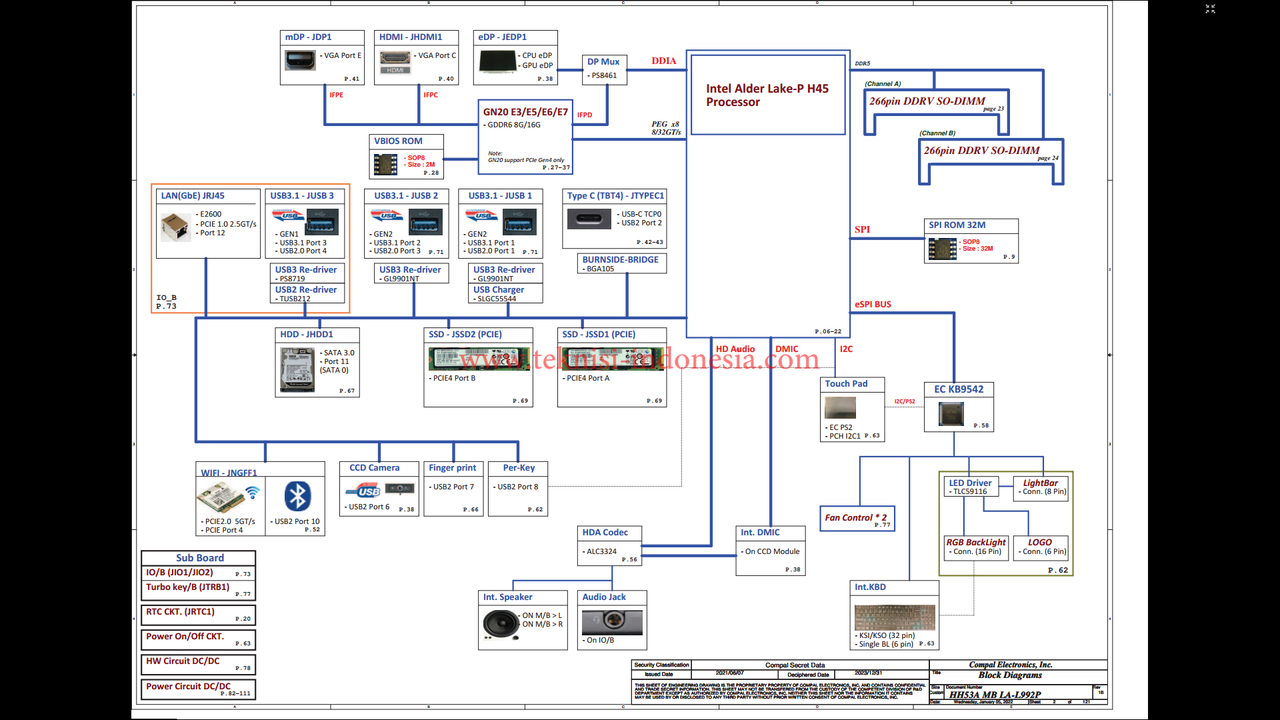Click the USB Charger label
This screenshot has width=1280, height=720.
click(499, 290)
